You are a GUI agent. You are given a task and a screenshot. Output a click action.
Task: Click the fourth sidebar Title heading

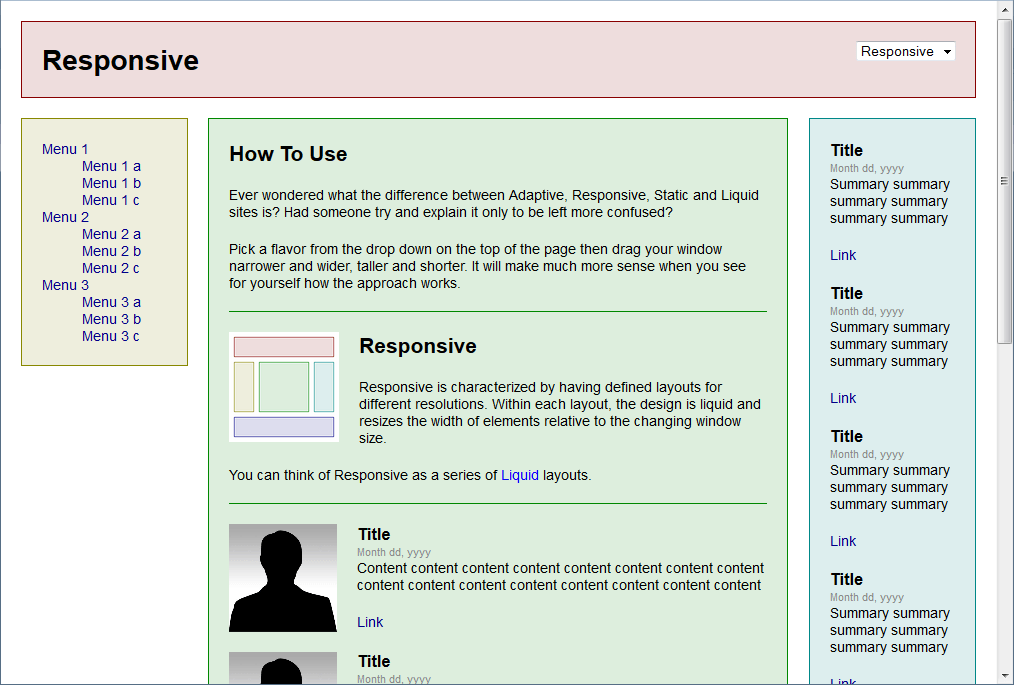[847, 579]
